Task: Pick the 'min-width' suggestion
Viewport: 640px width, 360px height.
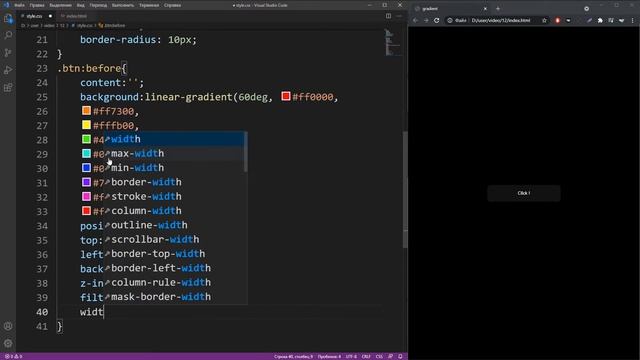Action: coord(175,168)
